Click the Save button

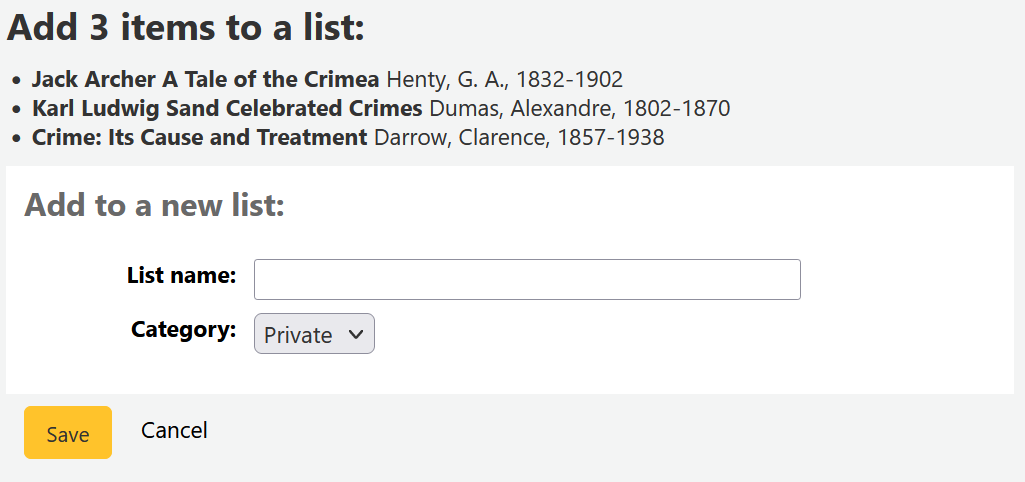tap(68, 432)
